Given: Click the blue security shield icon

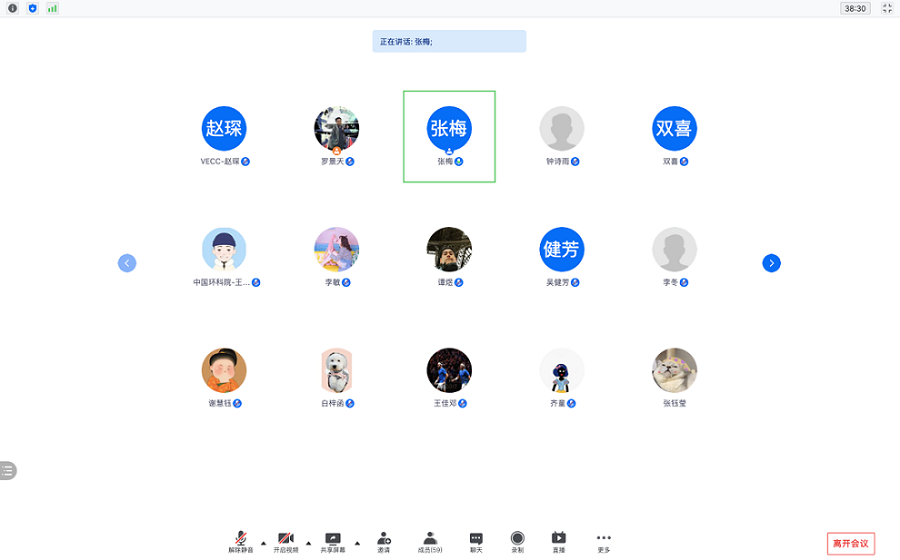Looking at the screenshot, I should tap(32, 8).
